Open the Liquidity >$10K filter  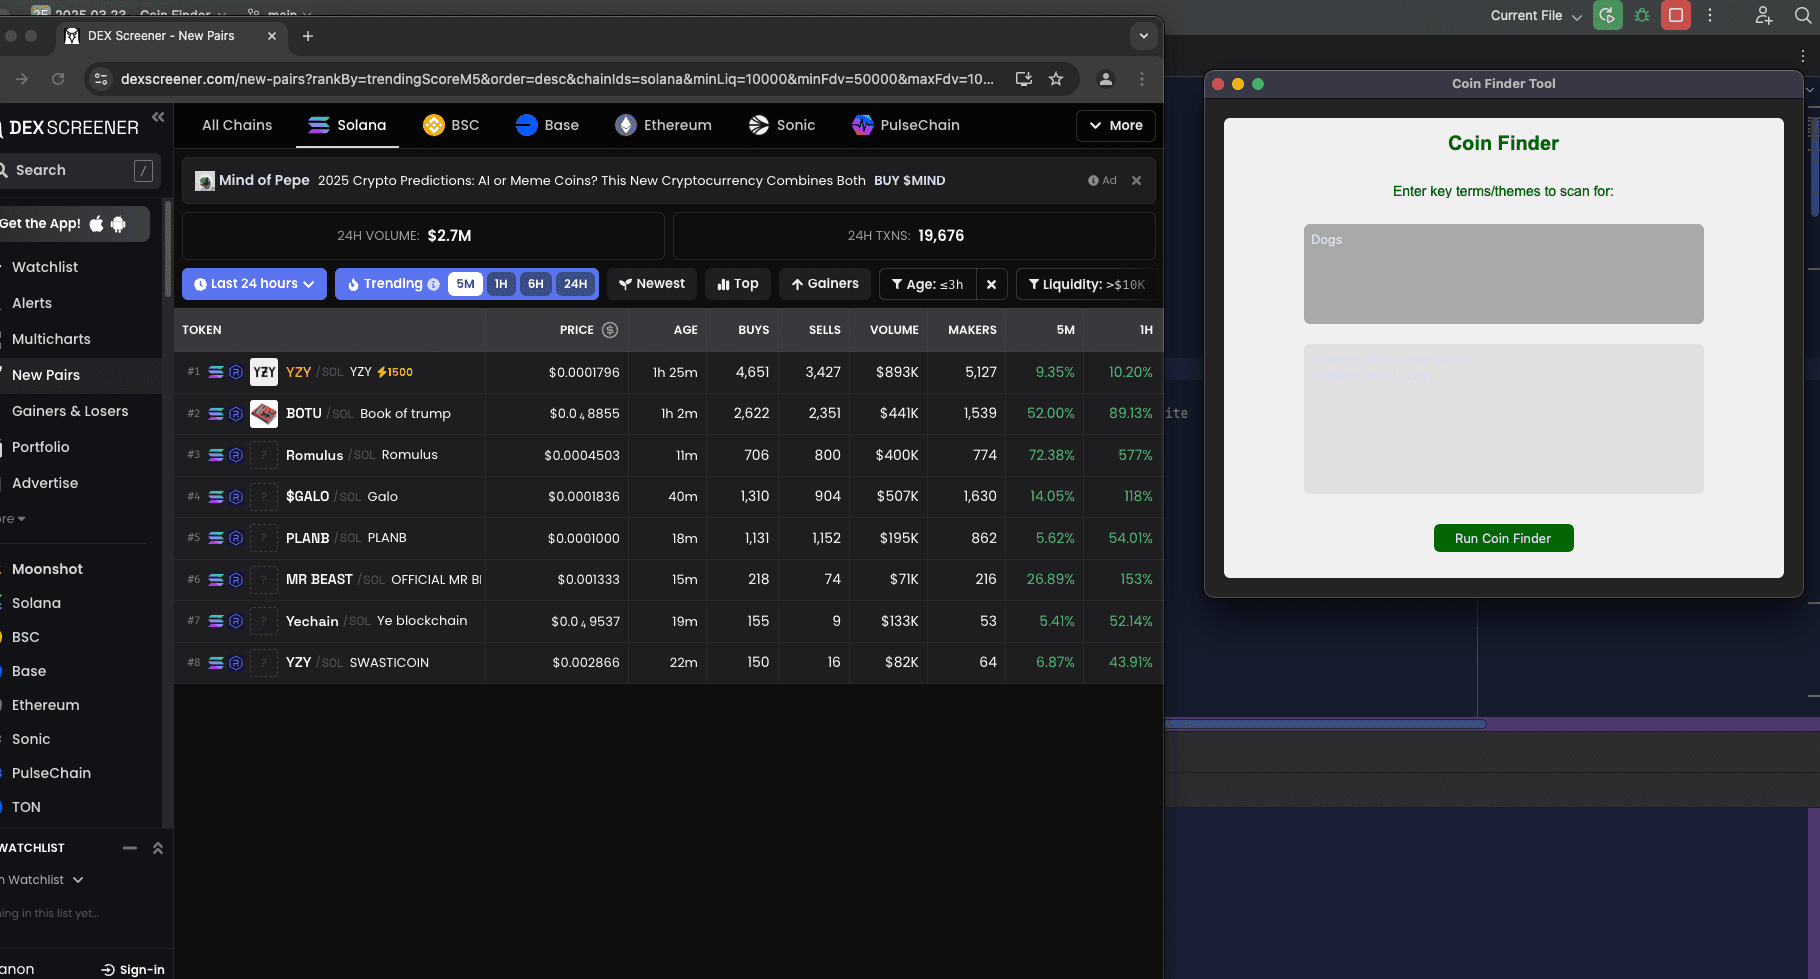point(1087,284)
